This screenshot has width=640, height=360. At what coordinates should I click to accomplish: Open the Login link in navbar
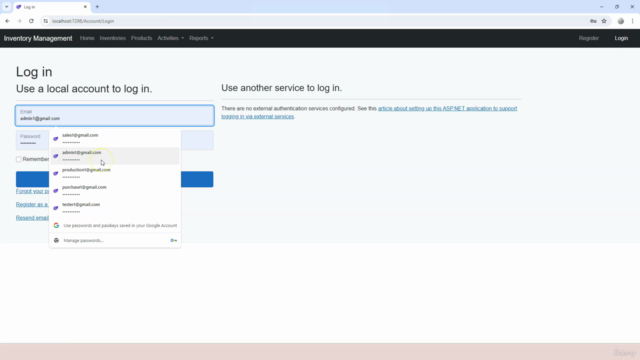click(x=621, y=38)
